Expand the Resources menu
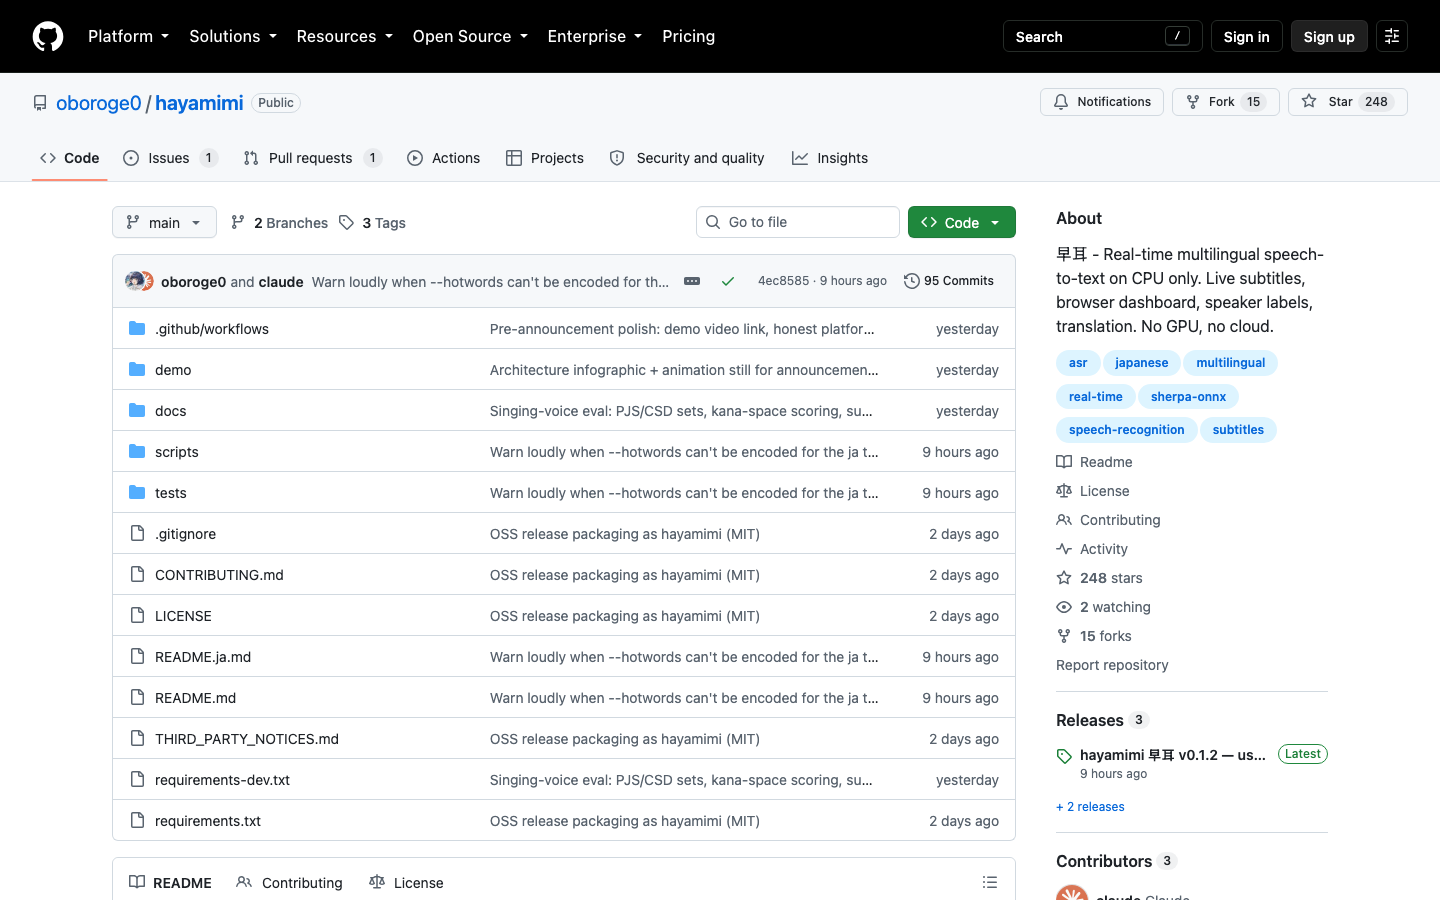This screenshot has width=1440, height=900. (344, 36)
